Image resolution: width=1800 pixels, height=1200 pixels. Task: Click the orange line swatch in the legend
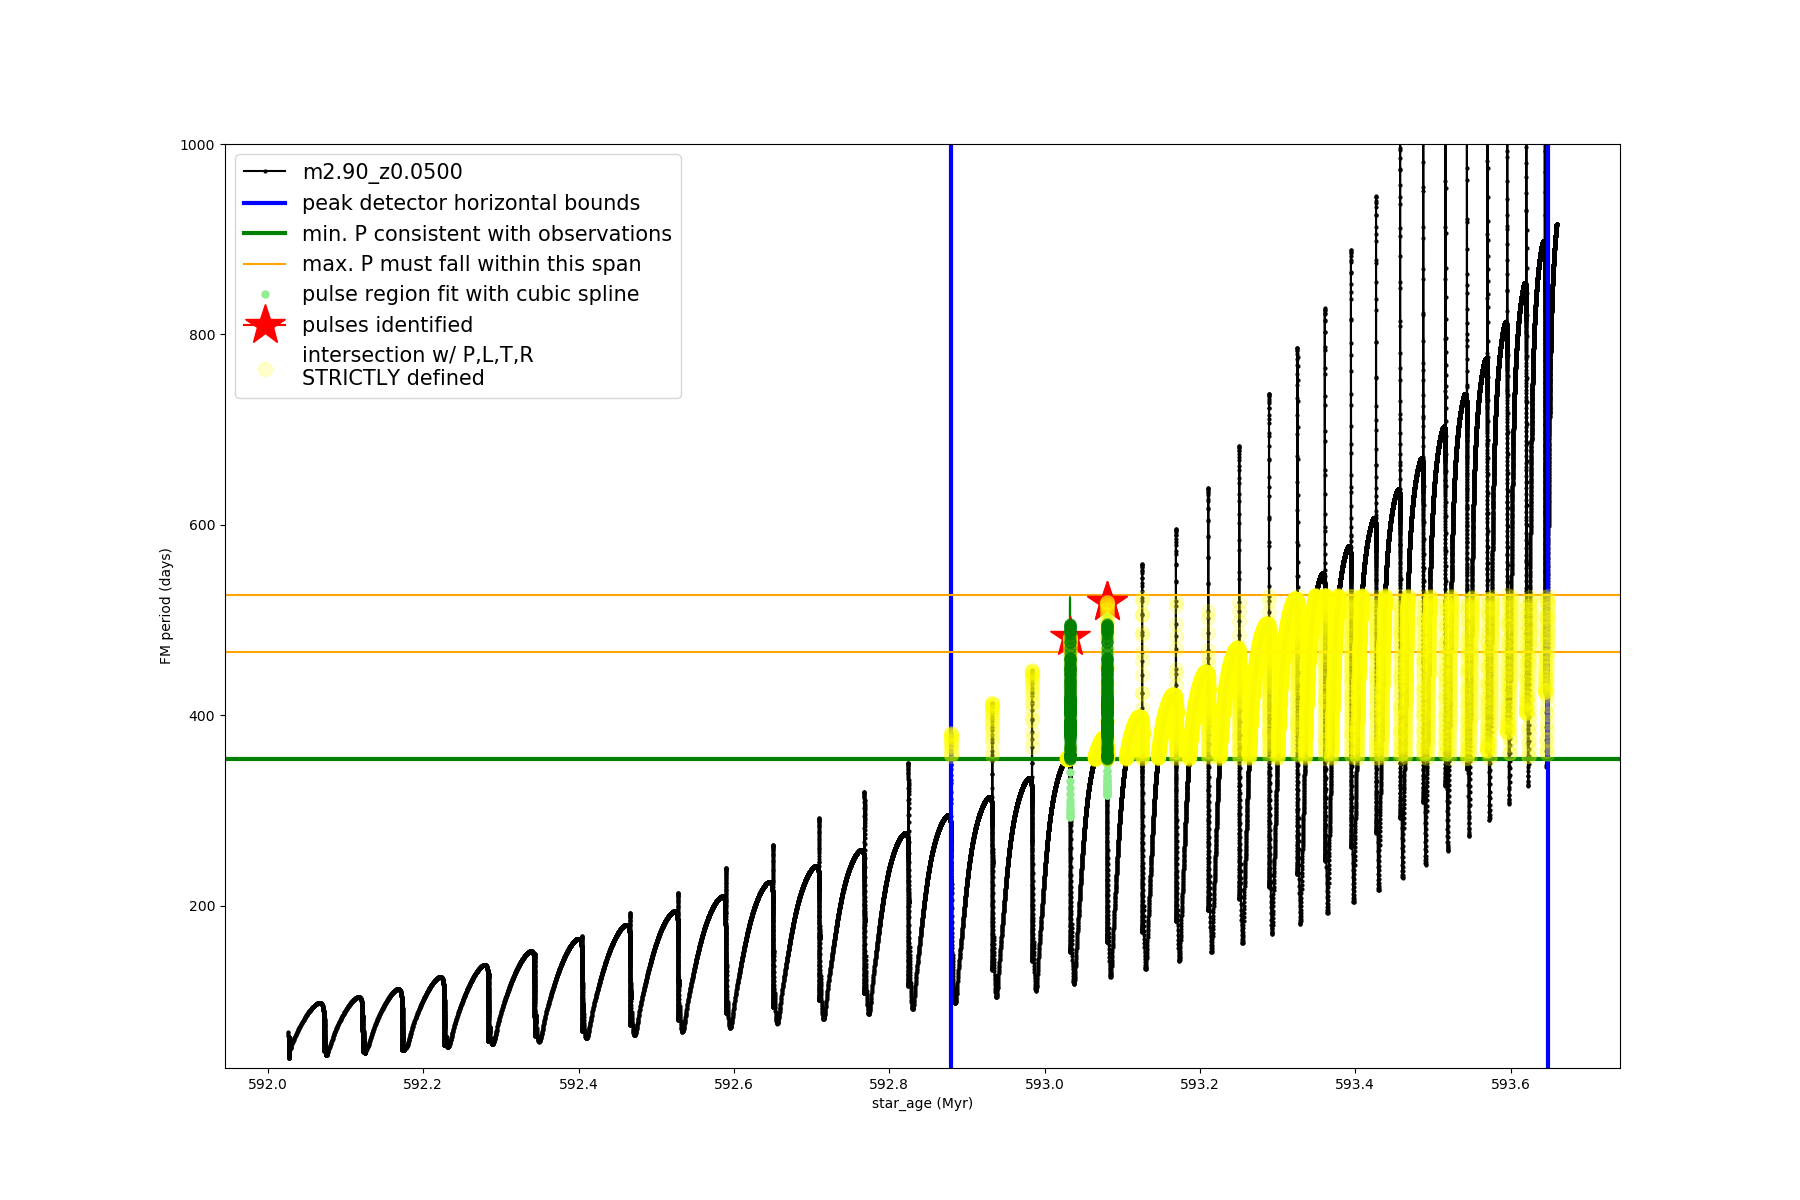pos(265,264)
